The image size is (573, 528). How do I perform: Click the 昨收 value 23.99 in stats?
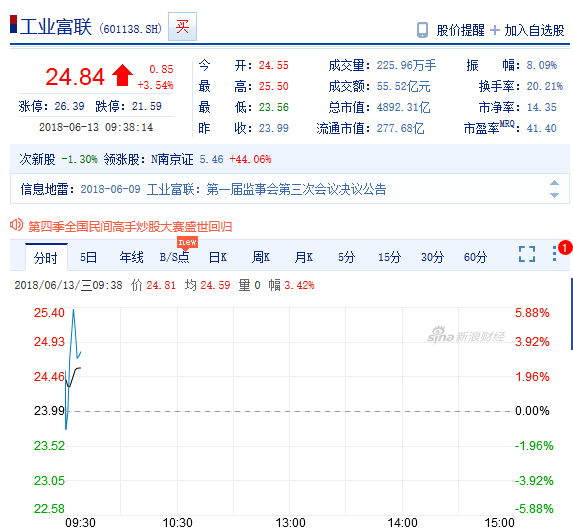(x=274, y=128)
